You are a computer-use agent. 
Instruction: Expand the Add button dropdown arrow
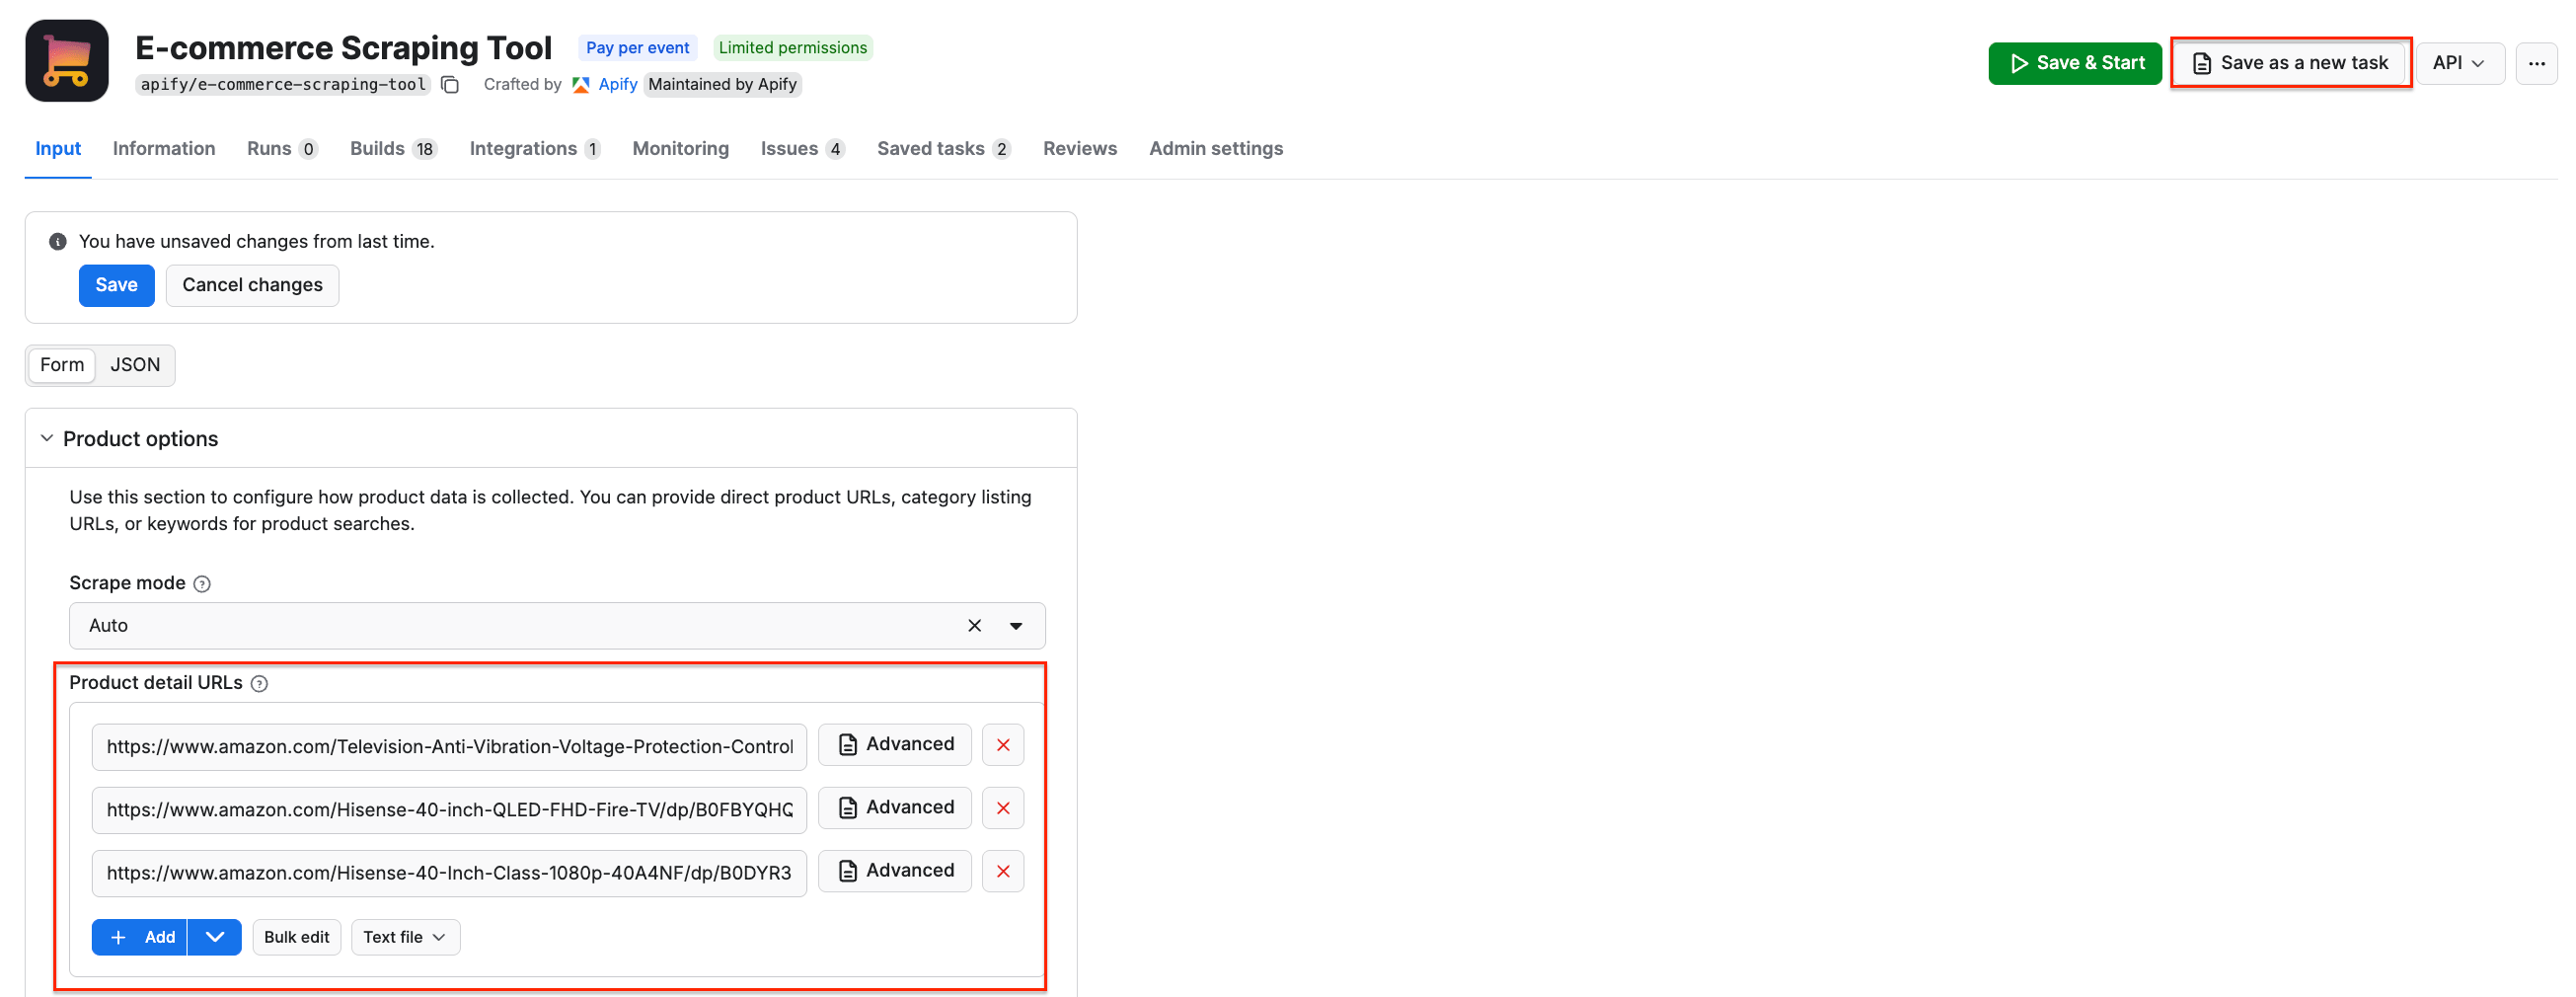(x=215, y=938)
